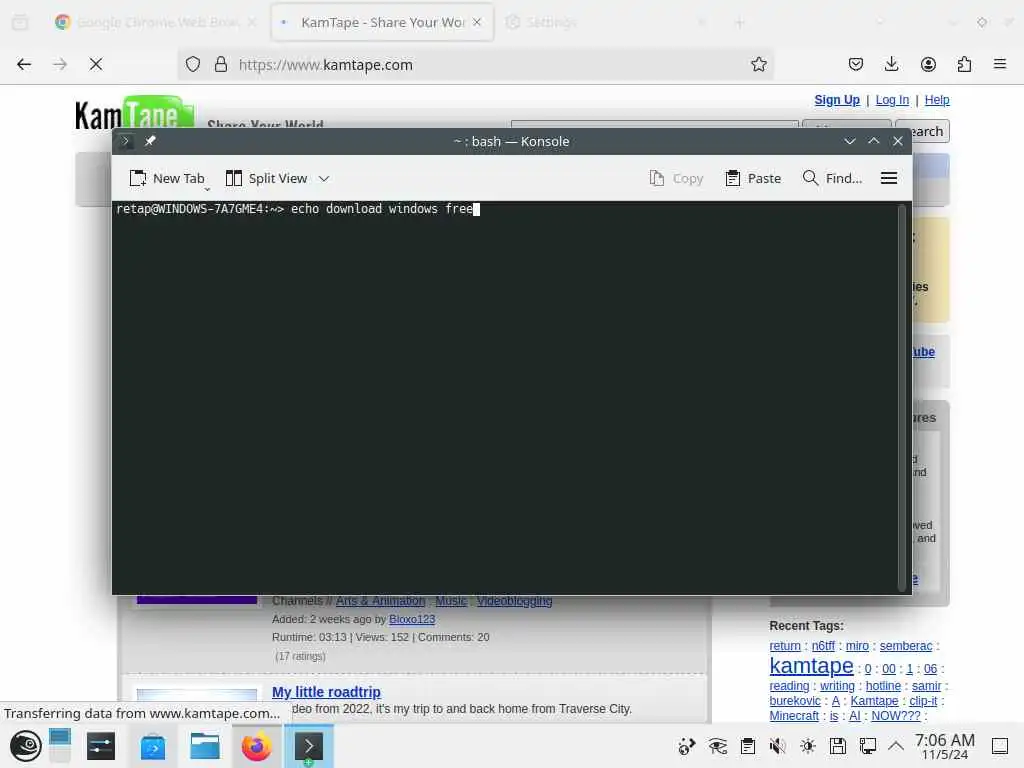This screenshot has width=1024, height=768.
Task: Click the large kamtape tag
Action: (811, 665)
